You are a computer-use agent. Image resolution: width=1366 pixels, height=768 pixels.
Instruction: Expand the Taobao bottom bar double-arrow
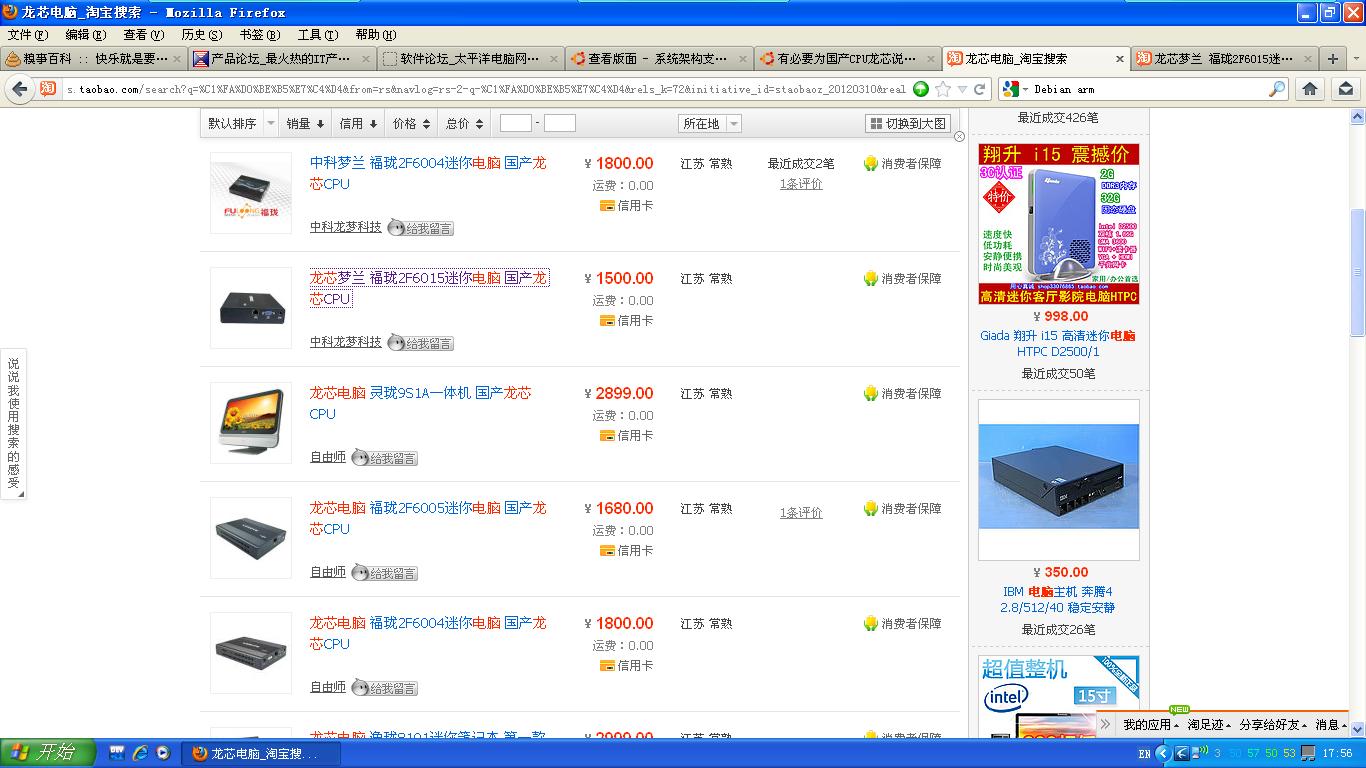[x=1105, y=724]
